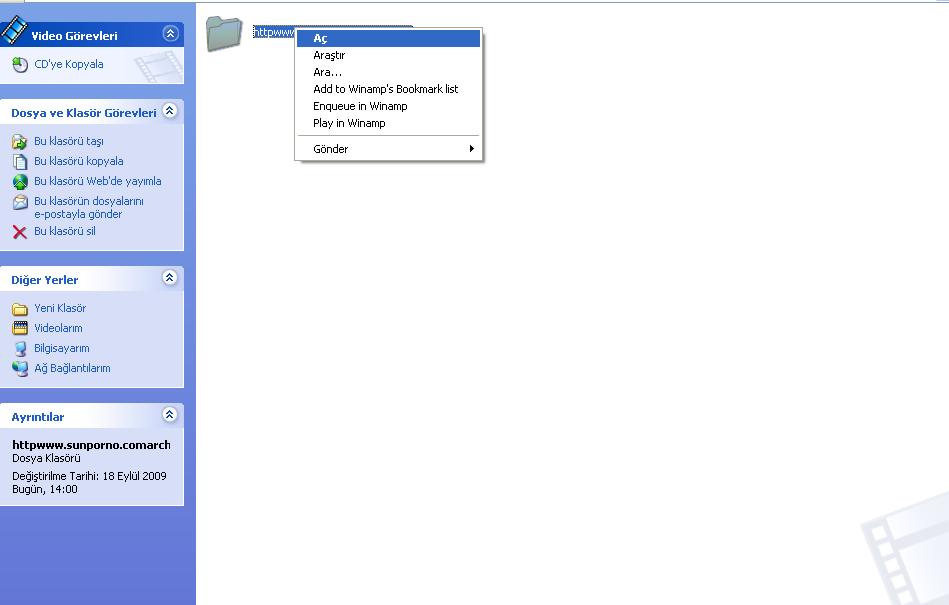Go to Yeni Klasör in Diğer Yerler

[60, 308]
